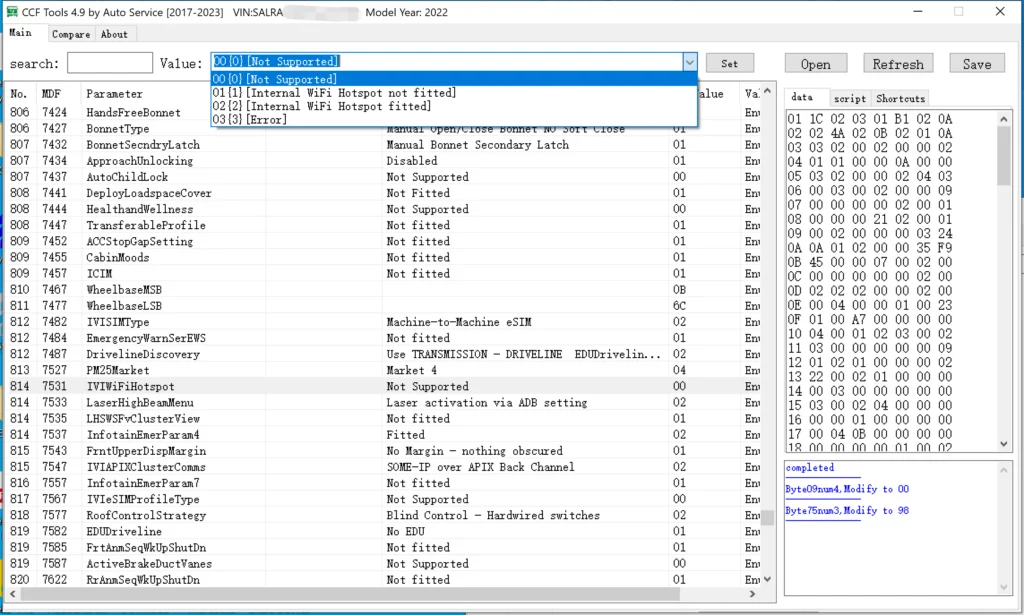The image size is (1024, 615).
Task: Select the FrntUpperDispMargin row
Action: (x=384, y=450)
